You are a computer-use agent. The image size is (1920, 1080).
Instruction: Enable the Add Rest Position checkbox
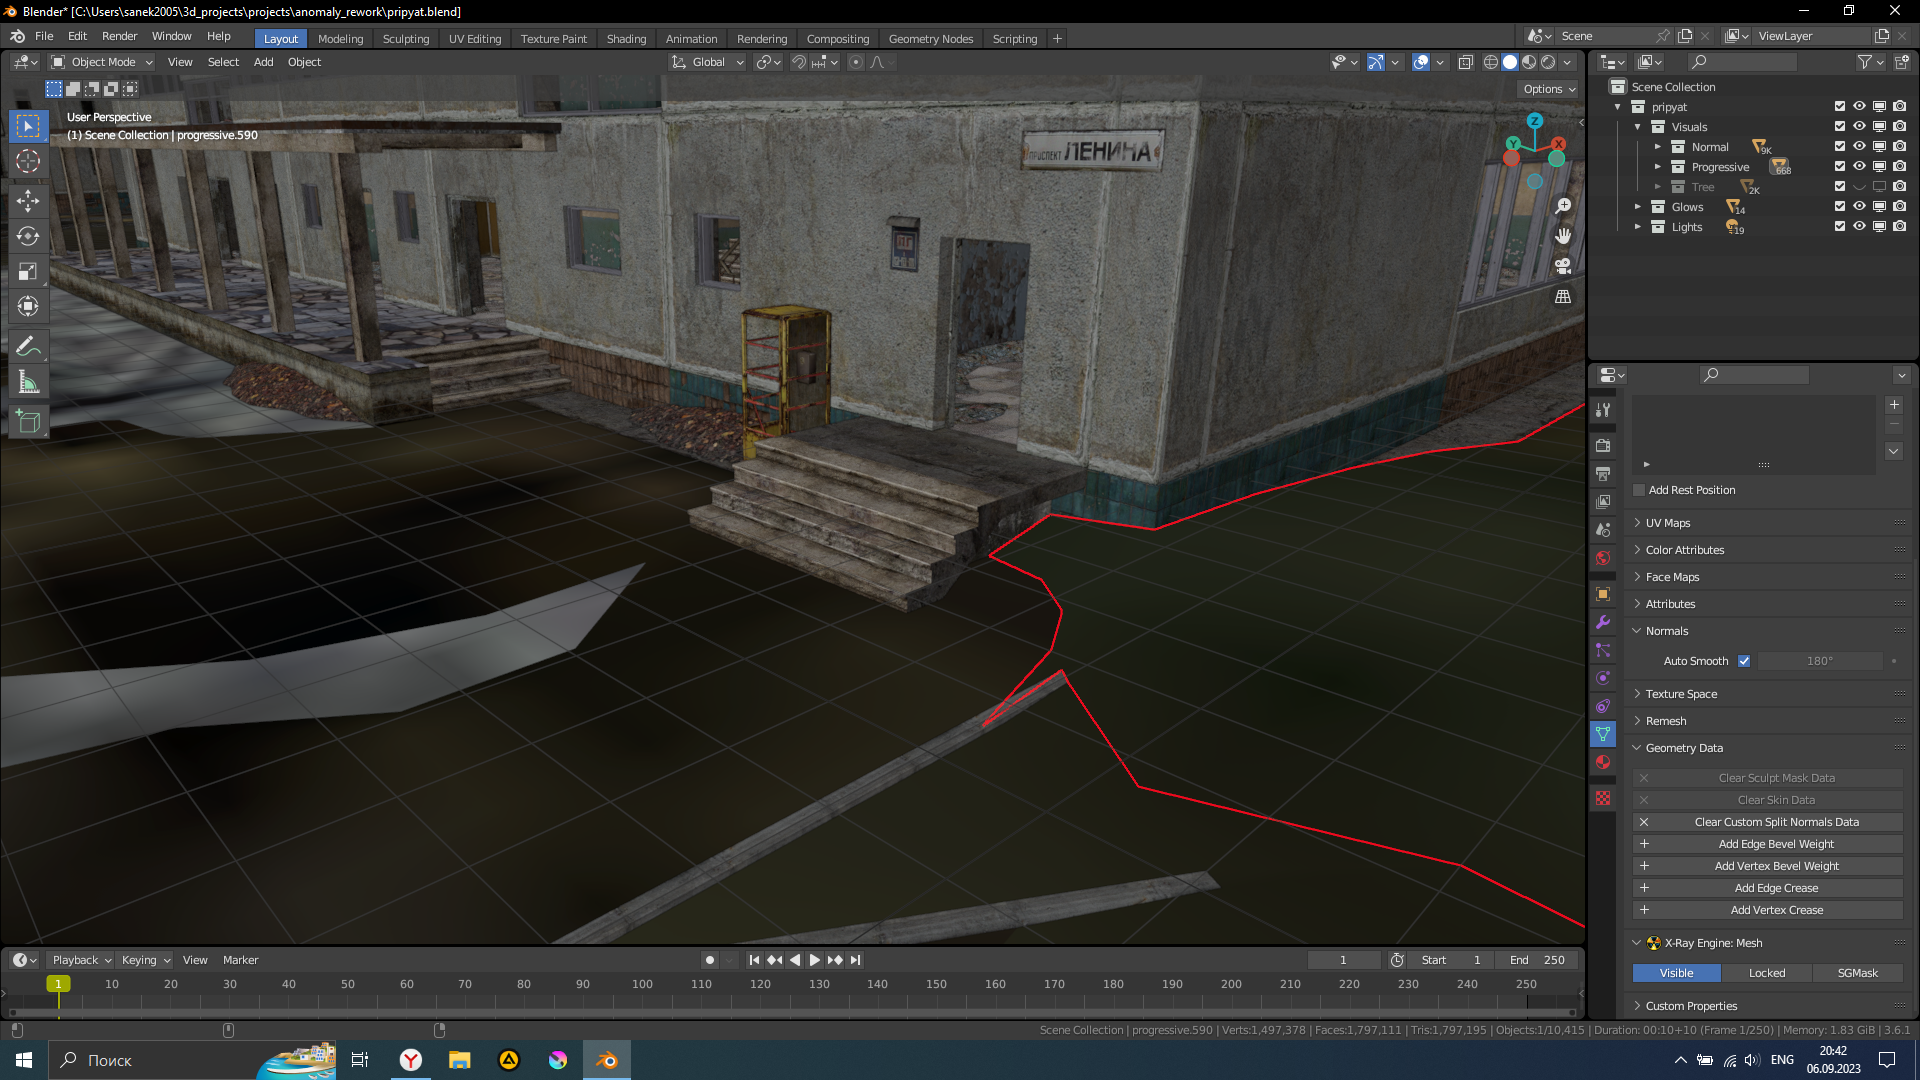[x=1639, y=490]
